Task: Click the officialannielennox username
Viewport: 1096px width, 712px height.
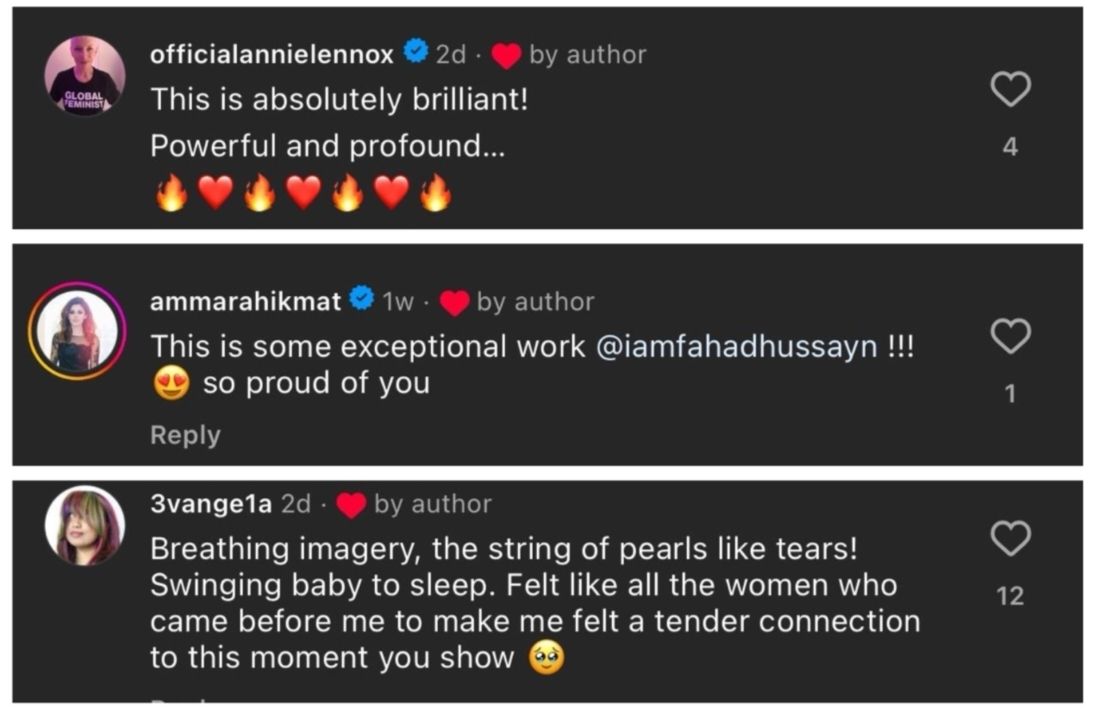Action: [x=272, y=55]
